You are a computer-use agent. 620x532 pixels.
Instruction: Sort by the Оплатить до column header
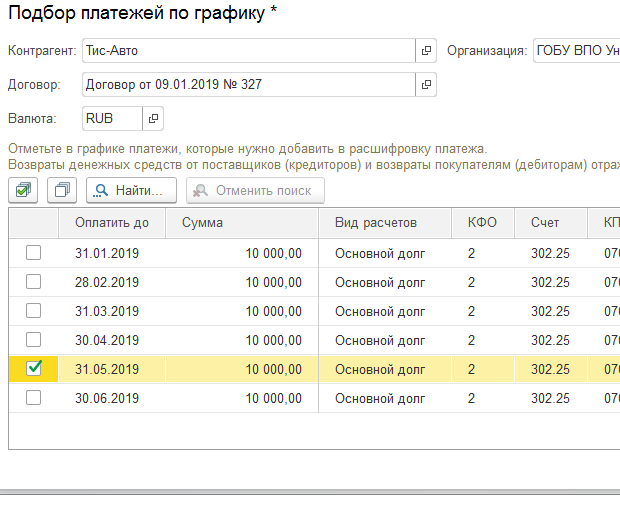(x=111, y=223)
